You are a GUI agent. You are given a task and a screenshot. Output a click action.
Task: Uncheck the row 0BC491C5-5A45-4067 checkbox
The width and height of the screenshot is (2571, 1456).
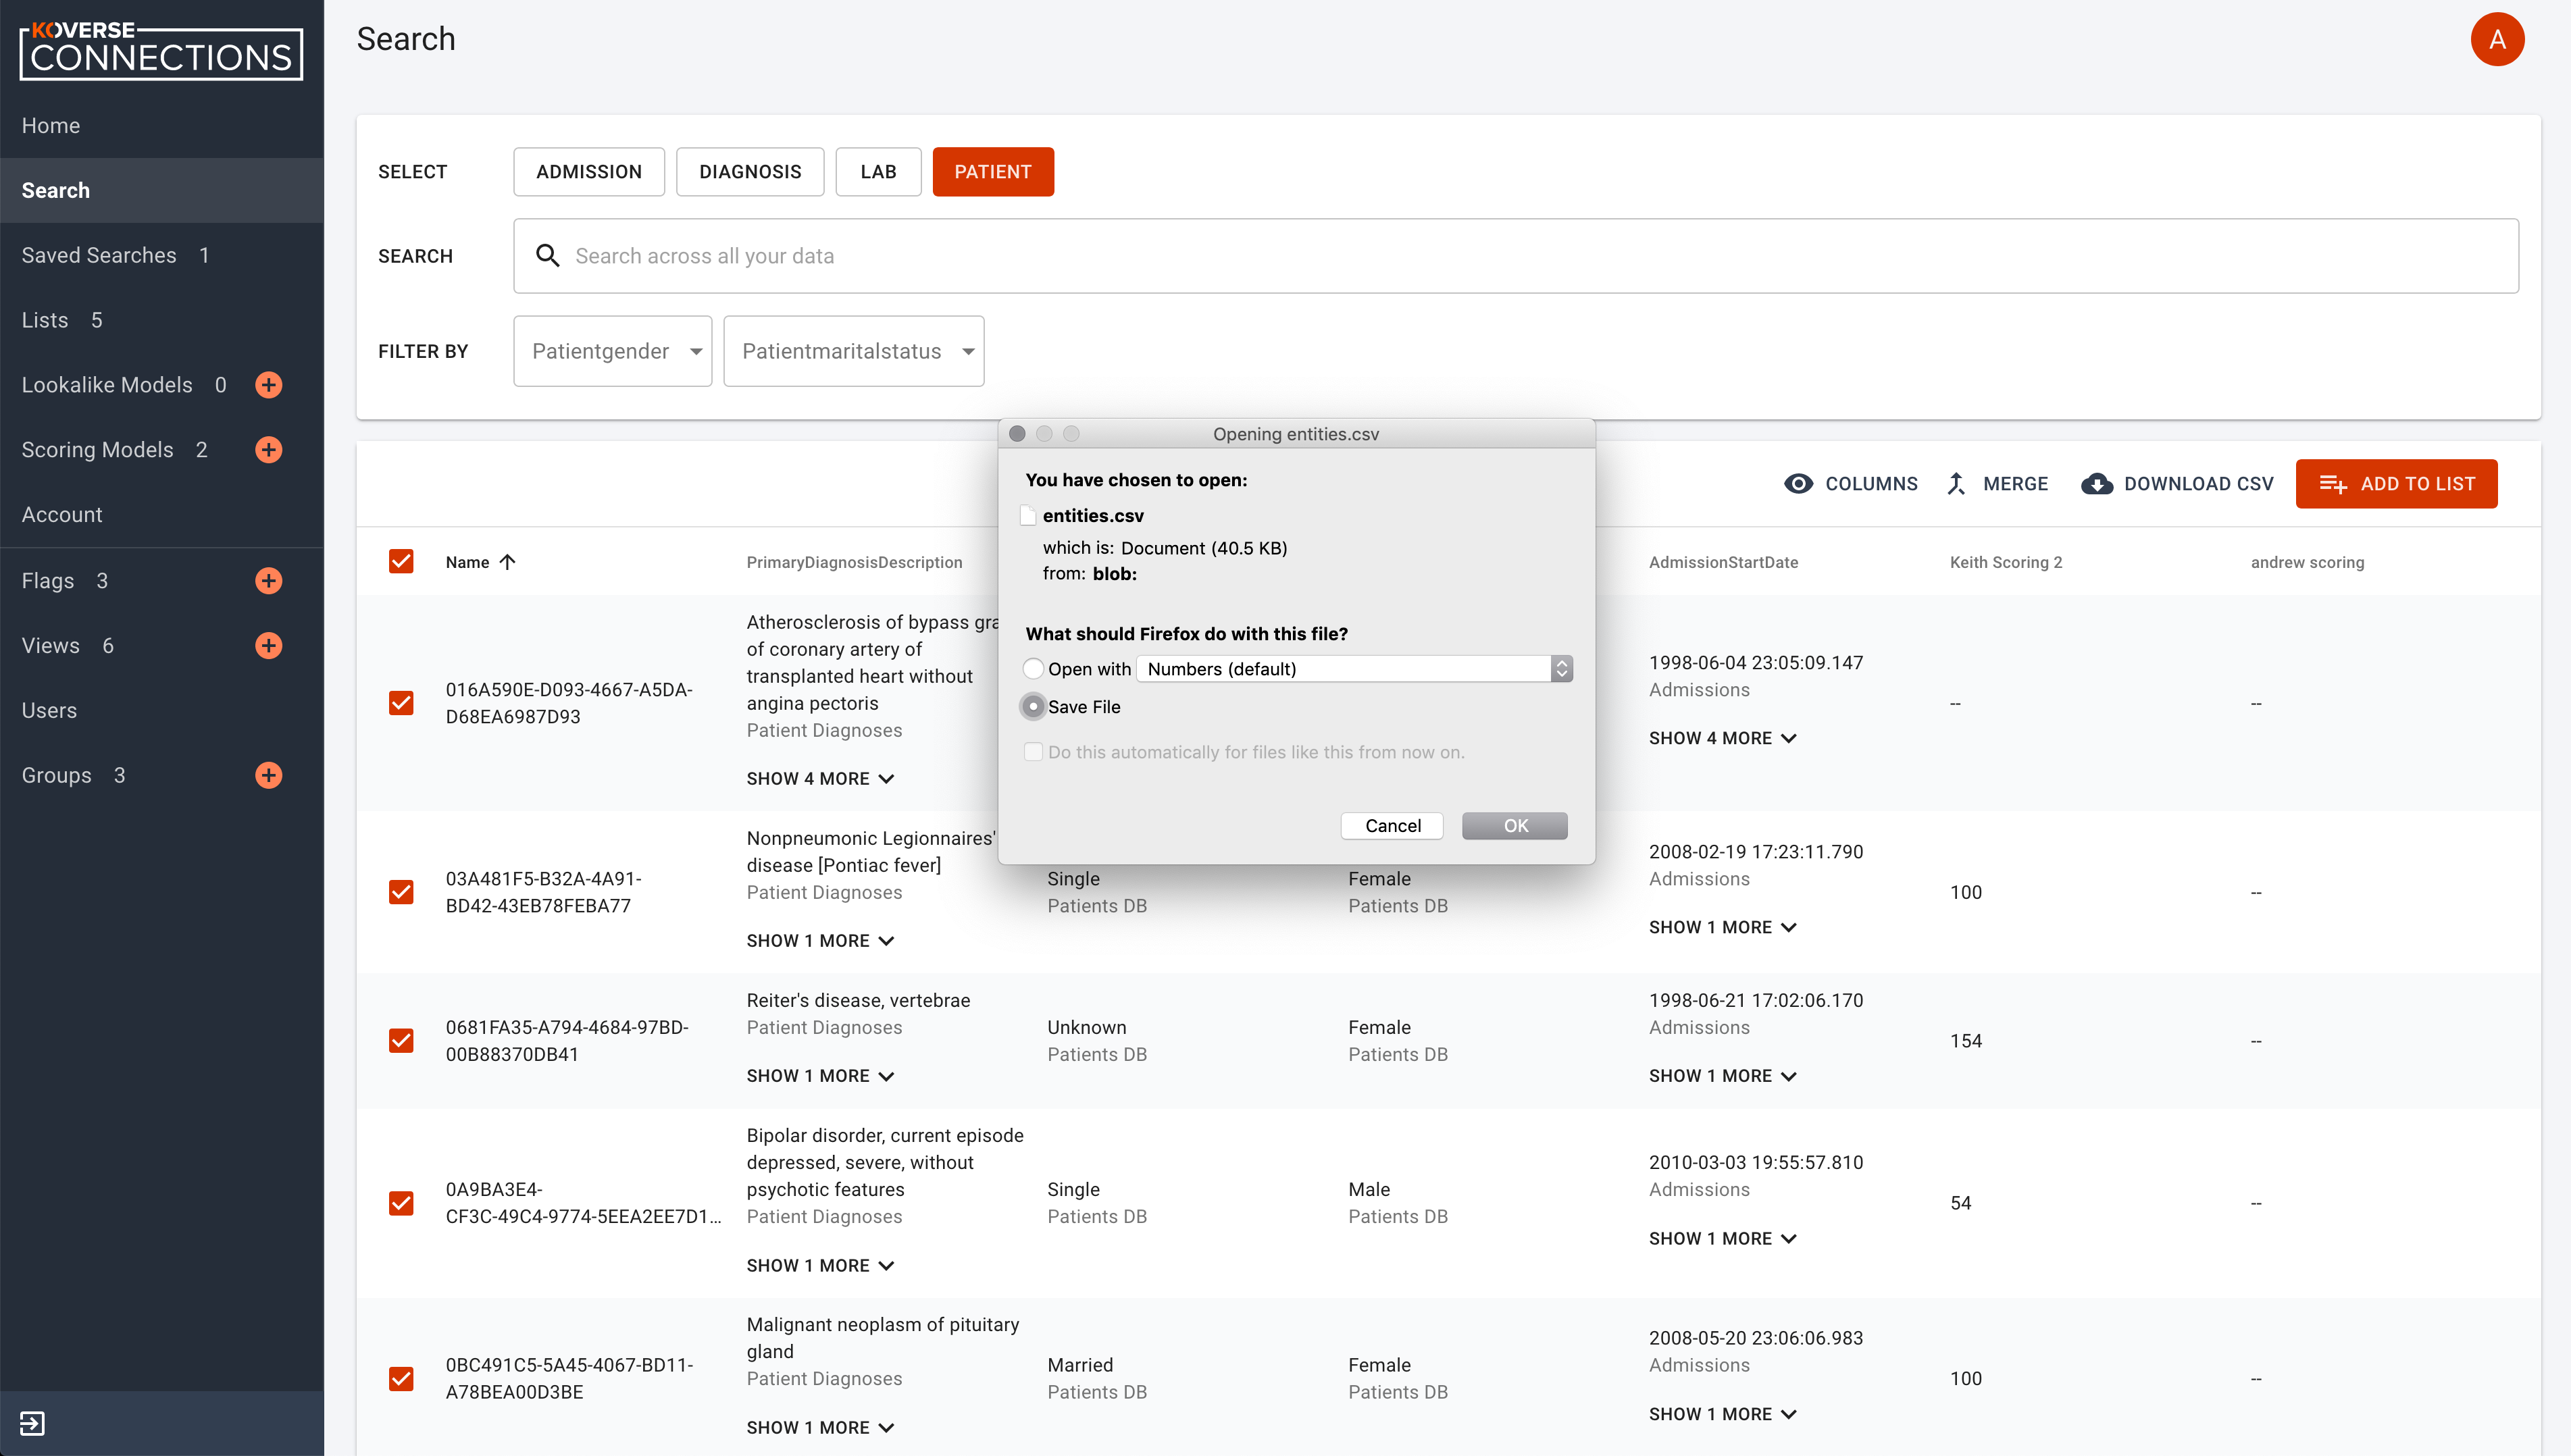[x=401, y=1379]
